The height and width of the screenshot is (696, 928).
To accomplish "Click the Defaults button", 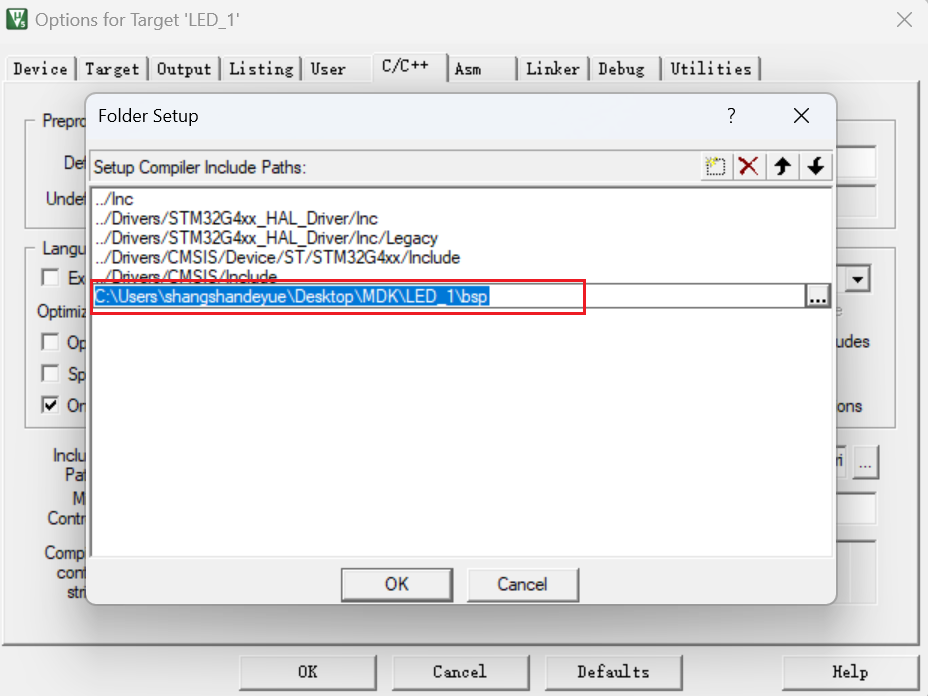I will 613,672.
